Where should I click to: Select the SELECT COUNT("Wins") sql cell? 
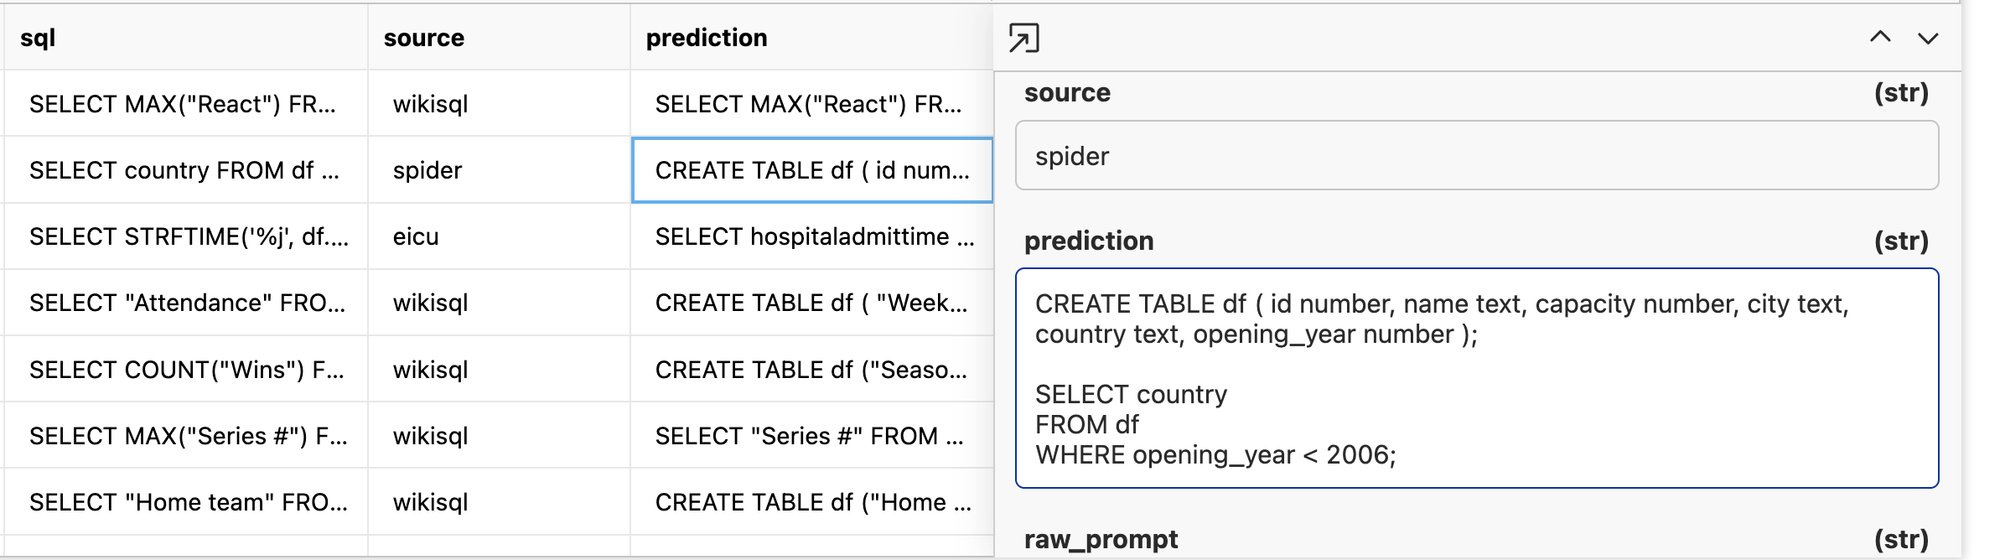[x=185, y=369]
